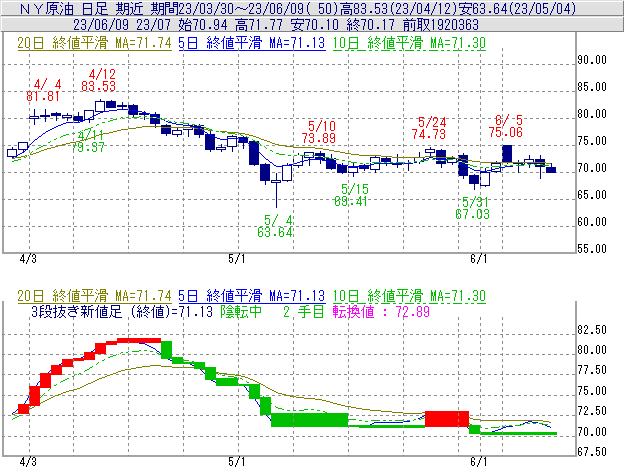Image resolution: width=624 pixels, height=475 pixels.
Task: Click the 5/10 73.89 high label
Action: pos(319,132)
